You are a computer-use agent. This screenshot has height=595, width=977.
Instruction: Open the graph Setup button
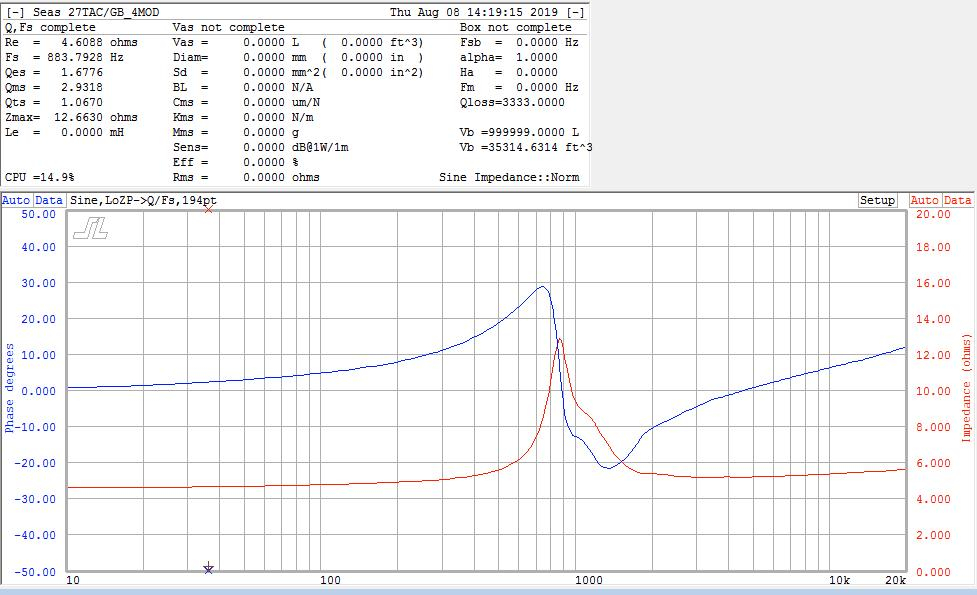click(877, 200)
